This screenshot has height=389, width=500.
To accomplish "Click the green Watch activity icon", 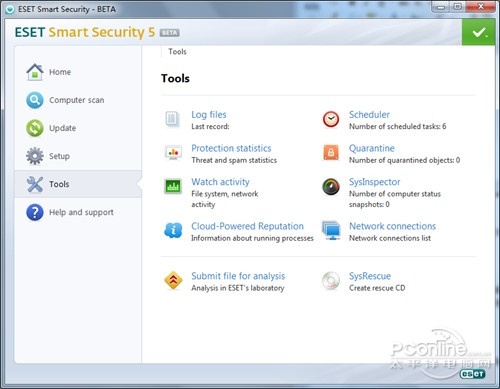I will (173, 186).
